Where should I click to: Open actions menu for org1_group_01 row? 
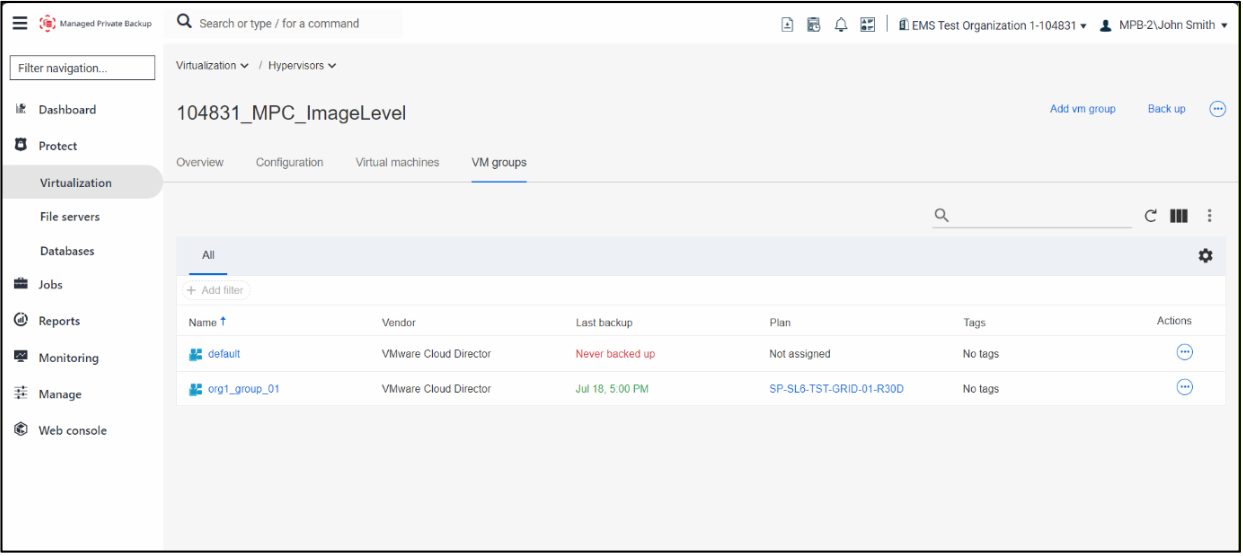point(1185,387)
